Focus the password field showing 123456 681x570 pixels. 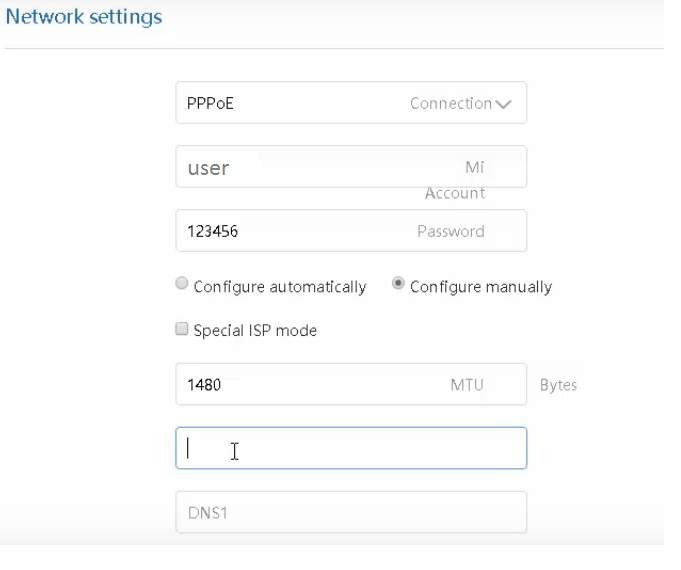point(300,231)
